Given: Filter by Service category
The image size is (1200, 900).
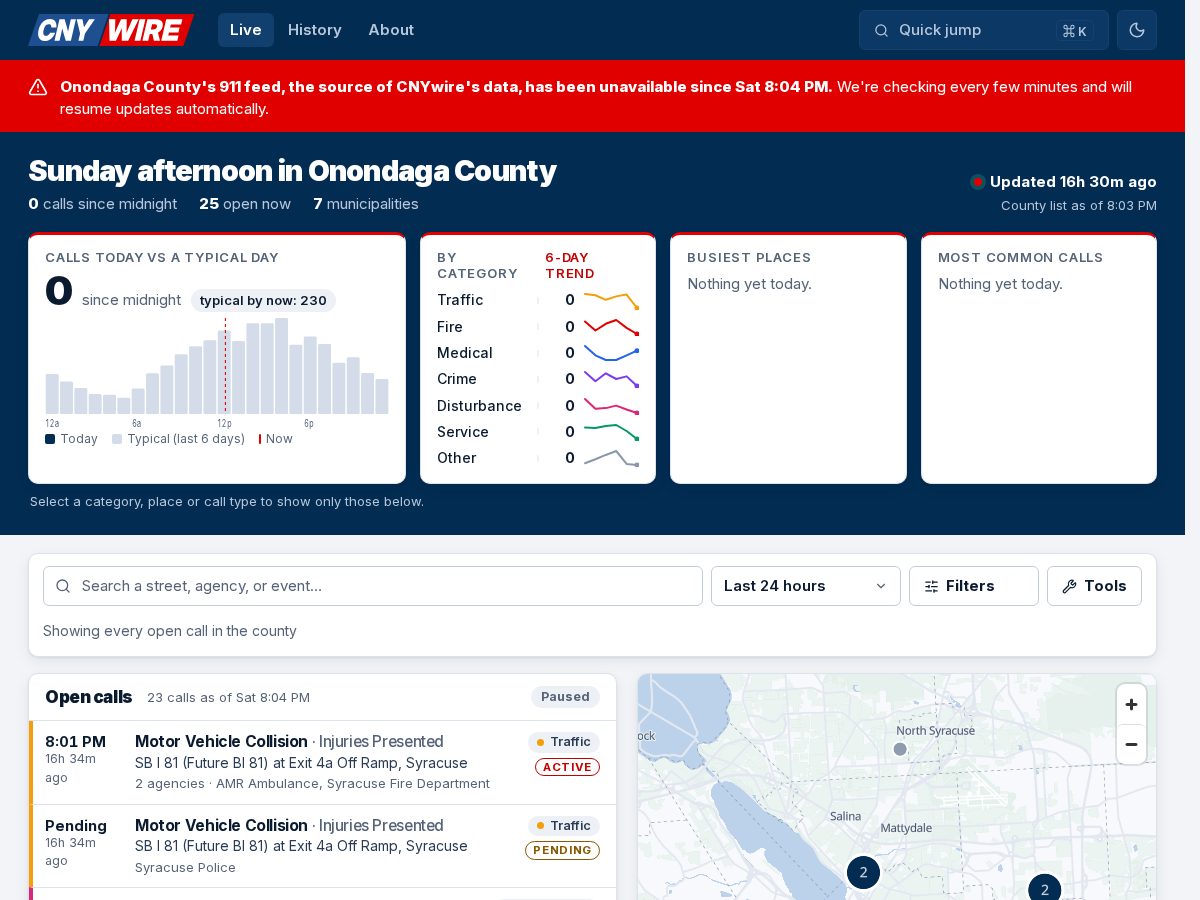Looking at the screenshot, I should click(538, 432).
